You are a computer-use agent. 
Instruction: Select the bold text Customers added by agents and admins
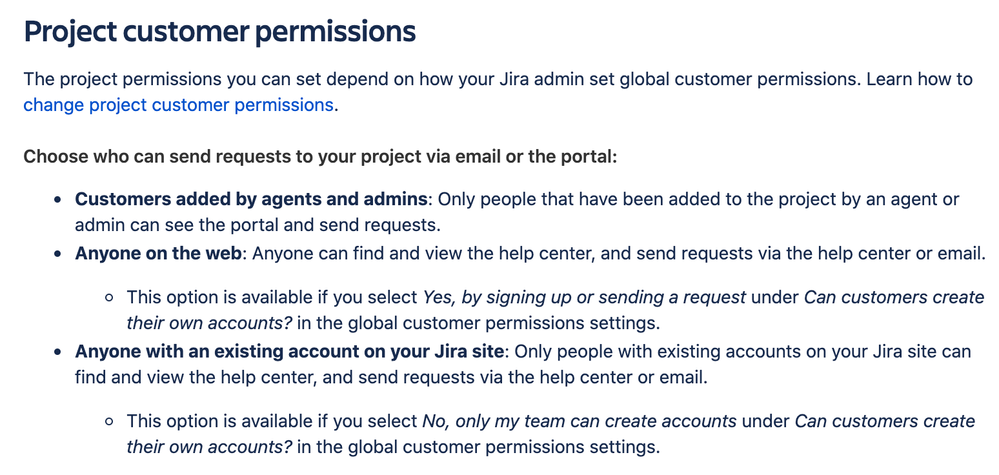pos(251,199)
